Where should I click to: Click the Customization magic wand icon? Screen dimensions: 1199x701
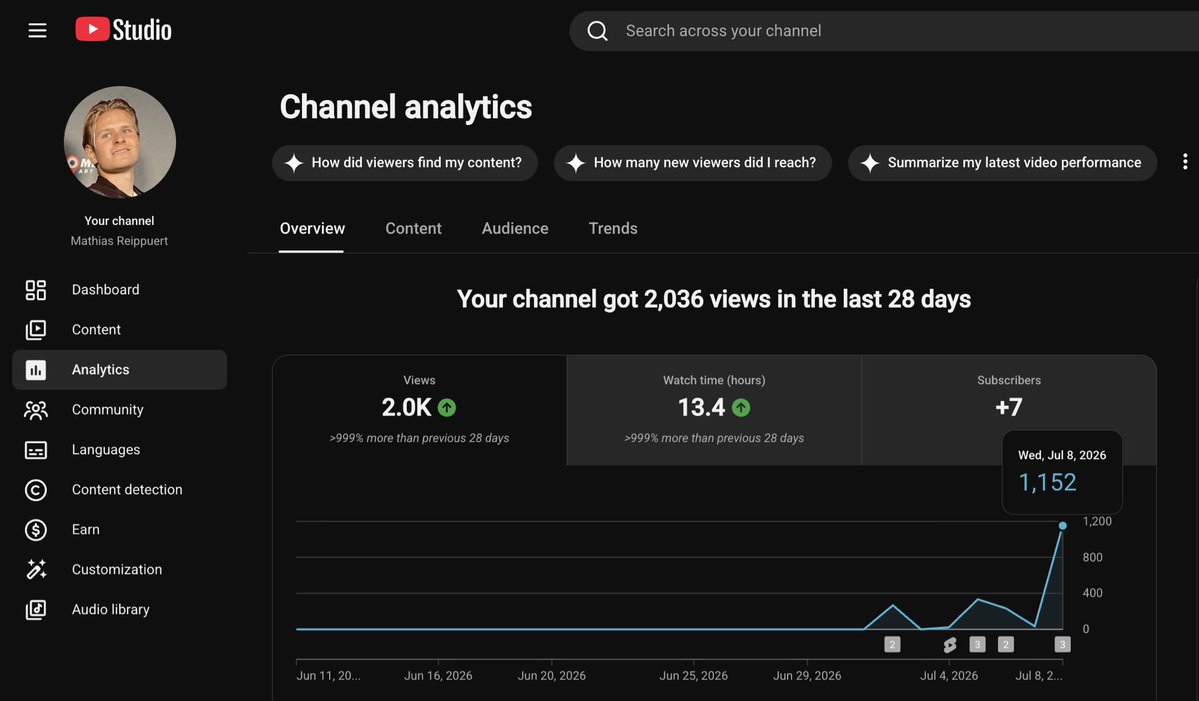tap(35, 570)
